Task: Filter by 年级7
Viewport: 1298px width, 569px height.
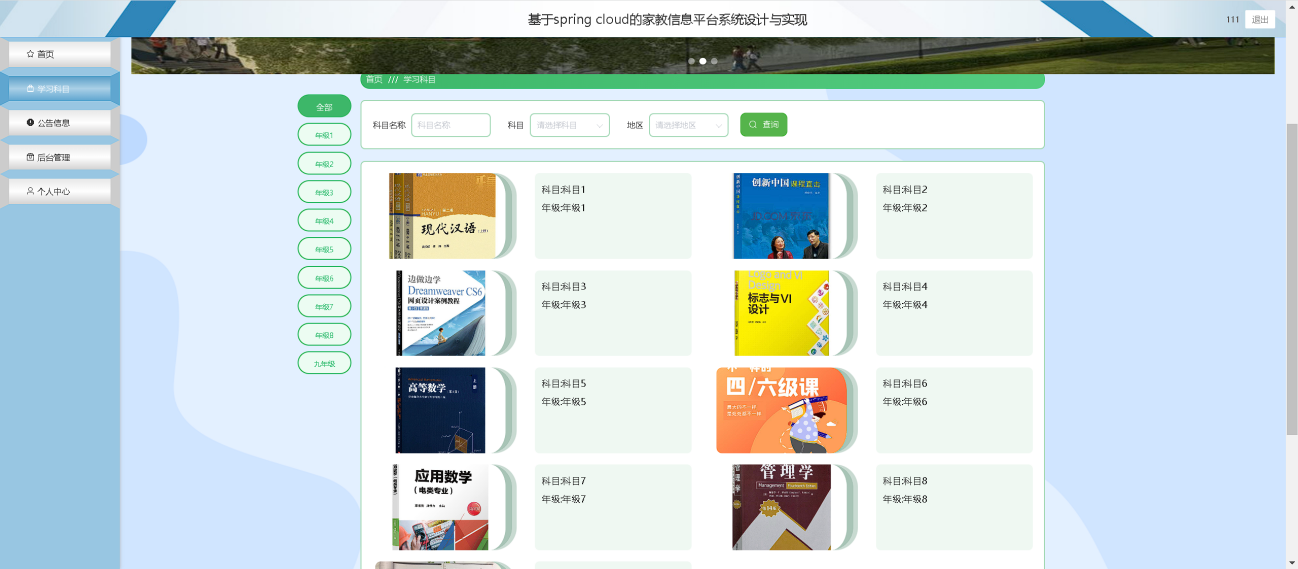Action: (324, 306)
